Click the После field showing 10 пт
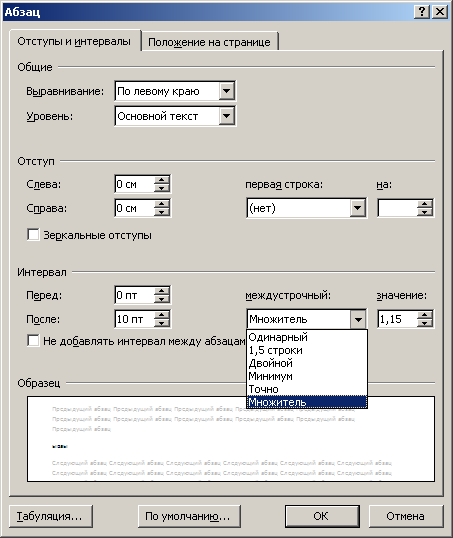453x538 pixels. point(135,319)
